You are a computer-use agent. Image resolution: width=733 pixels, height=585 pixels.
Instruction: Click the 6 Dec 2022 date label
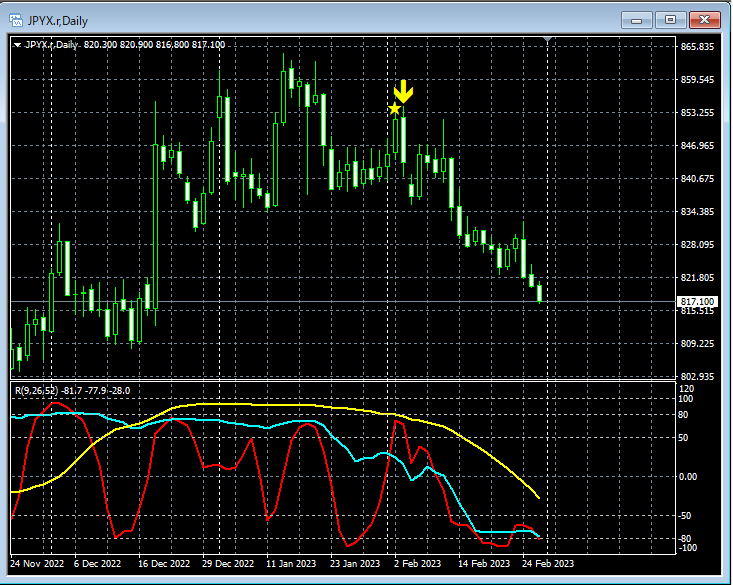click(97, 563)
